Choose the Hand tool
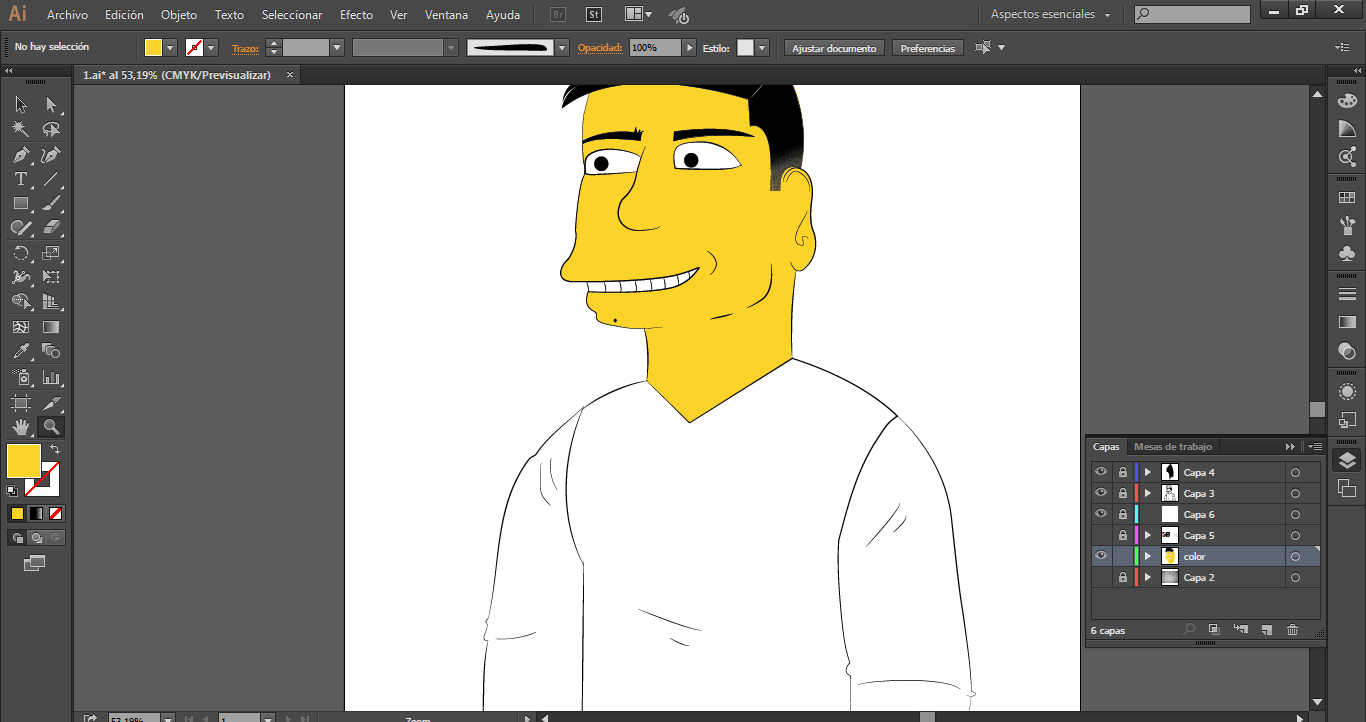 tap(20, 428)
